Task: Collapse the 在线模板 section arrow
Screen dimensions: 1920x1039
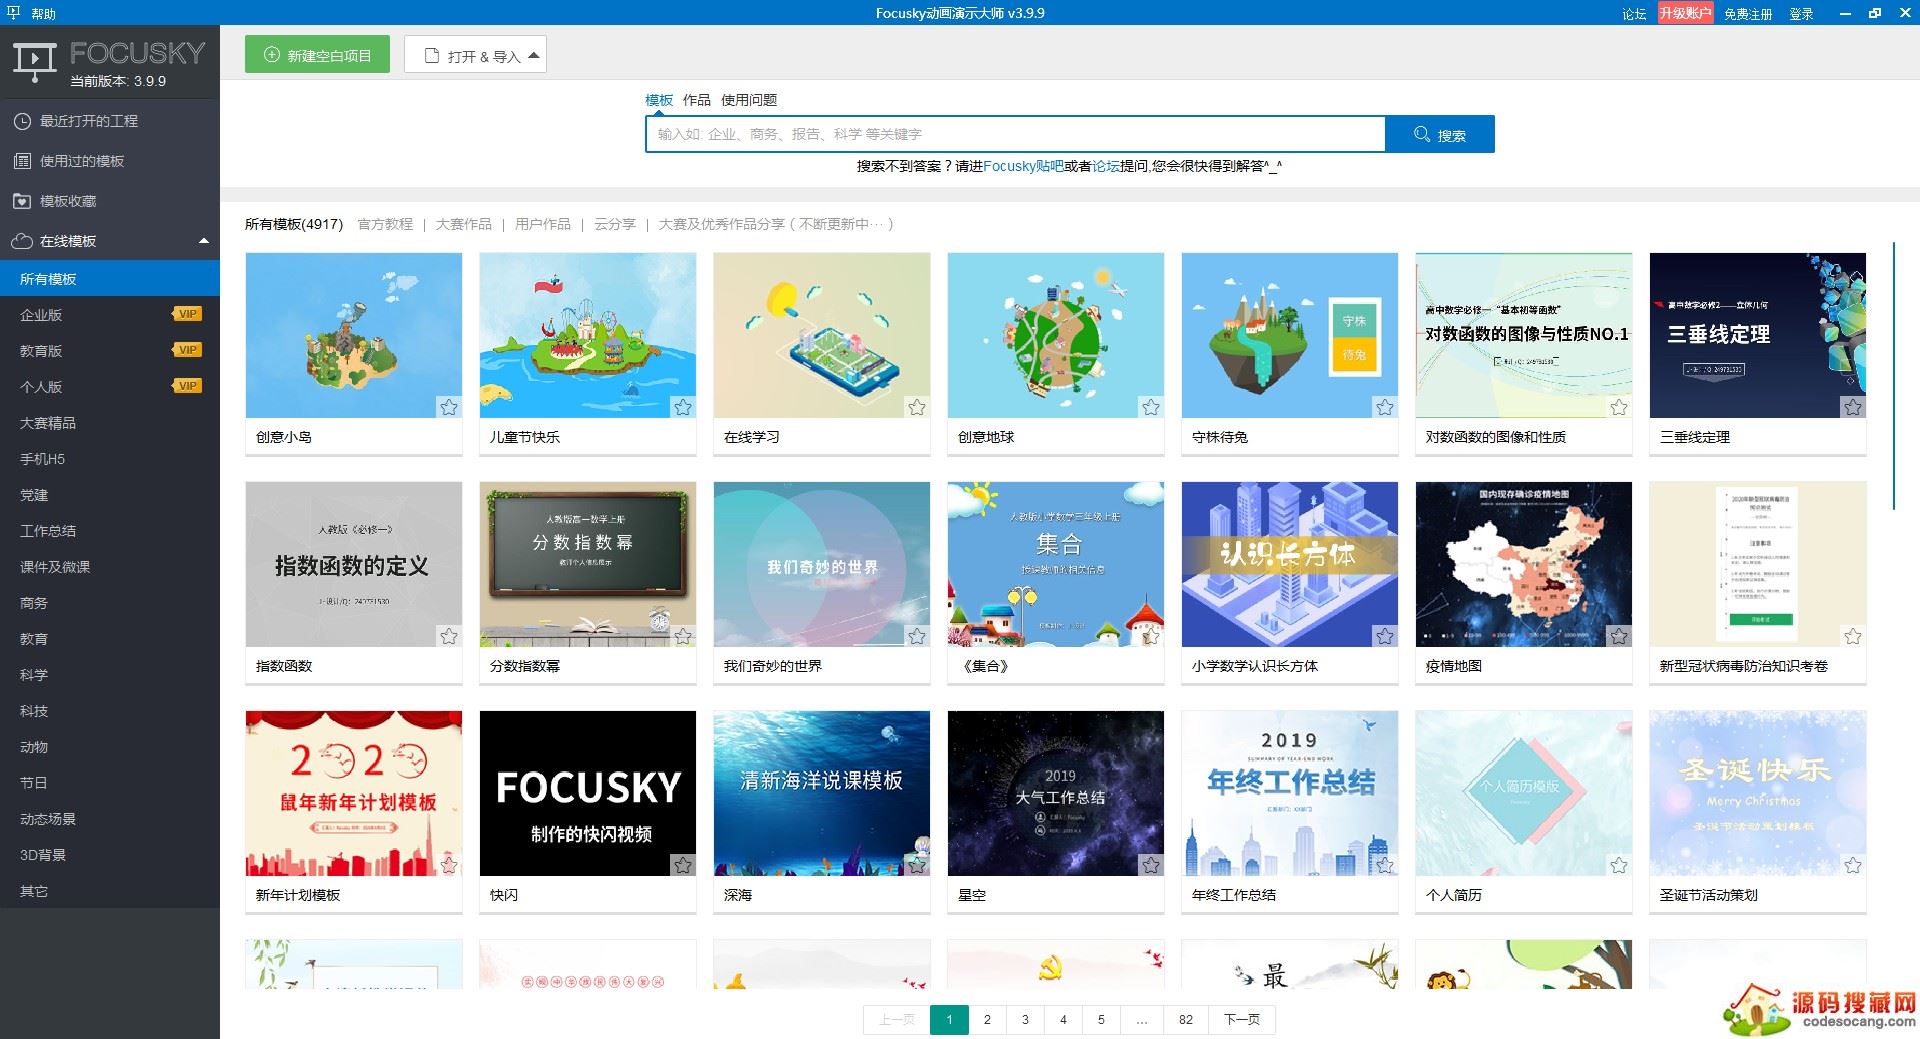Action: [x=204, y=241]
